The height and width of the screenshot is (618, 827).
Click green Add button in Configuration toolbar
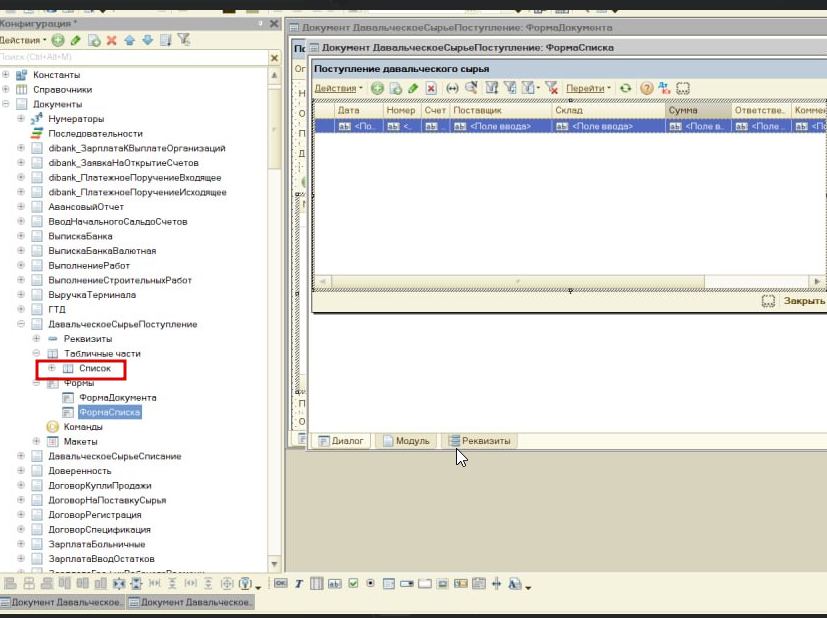(x=58, y=40)
